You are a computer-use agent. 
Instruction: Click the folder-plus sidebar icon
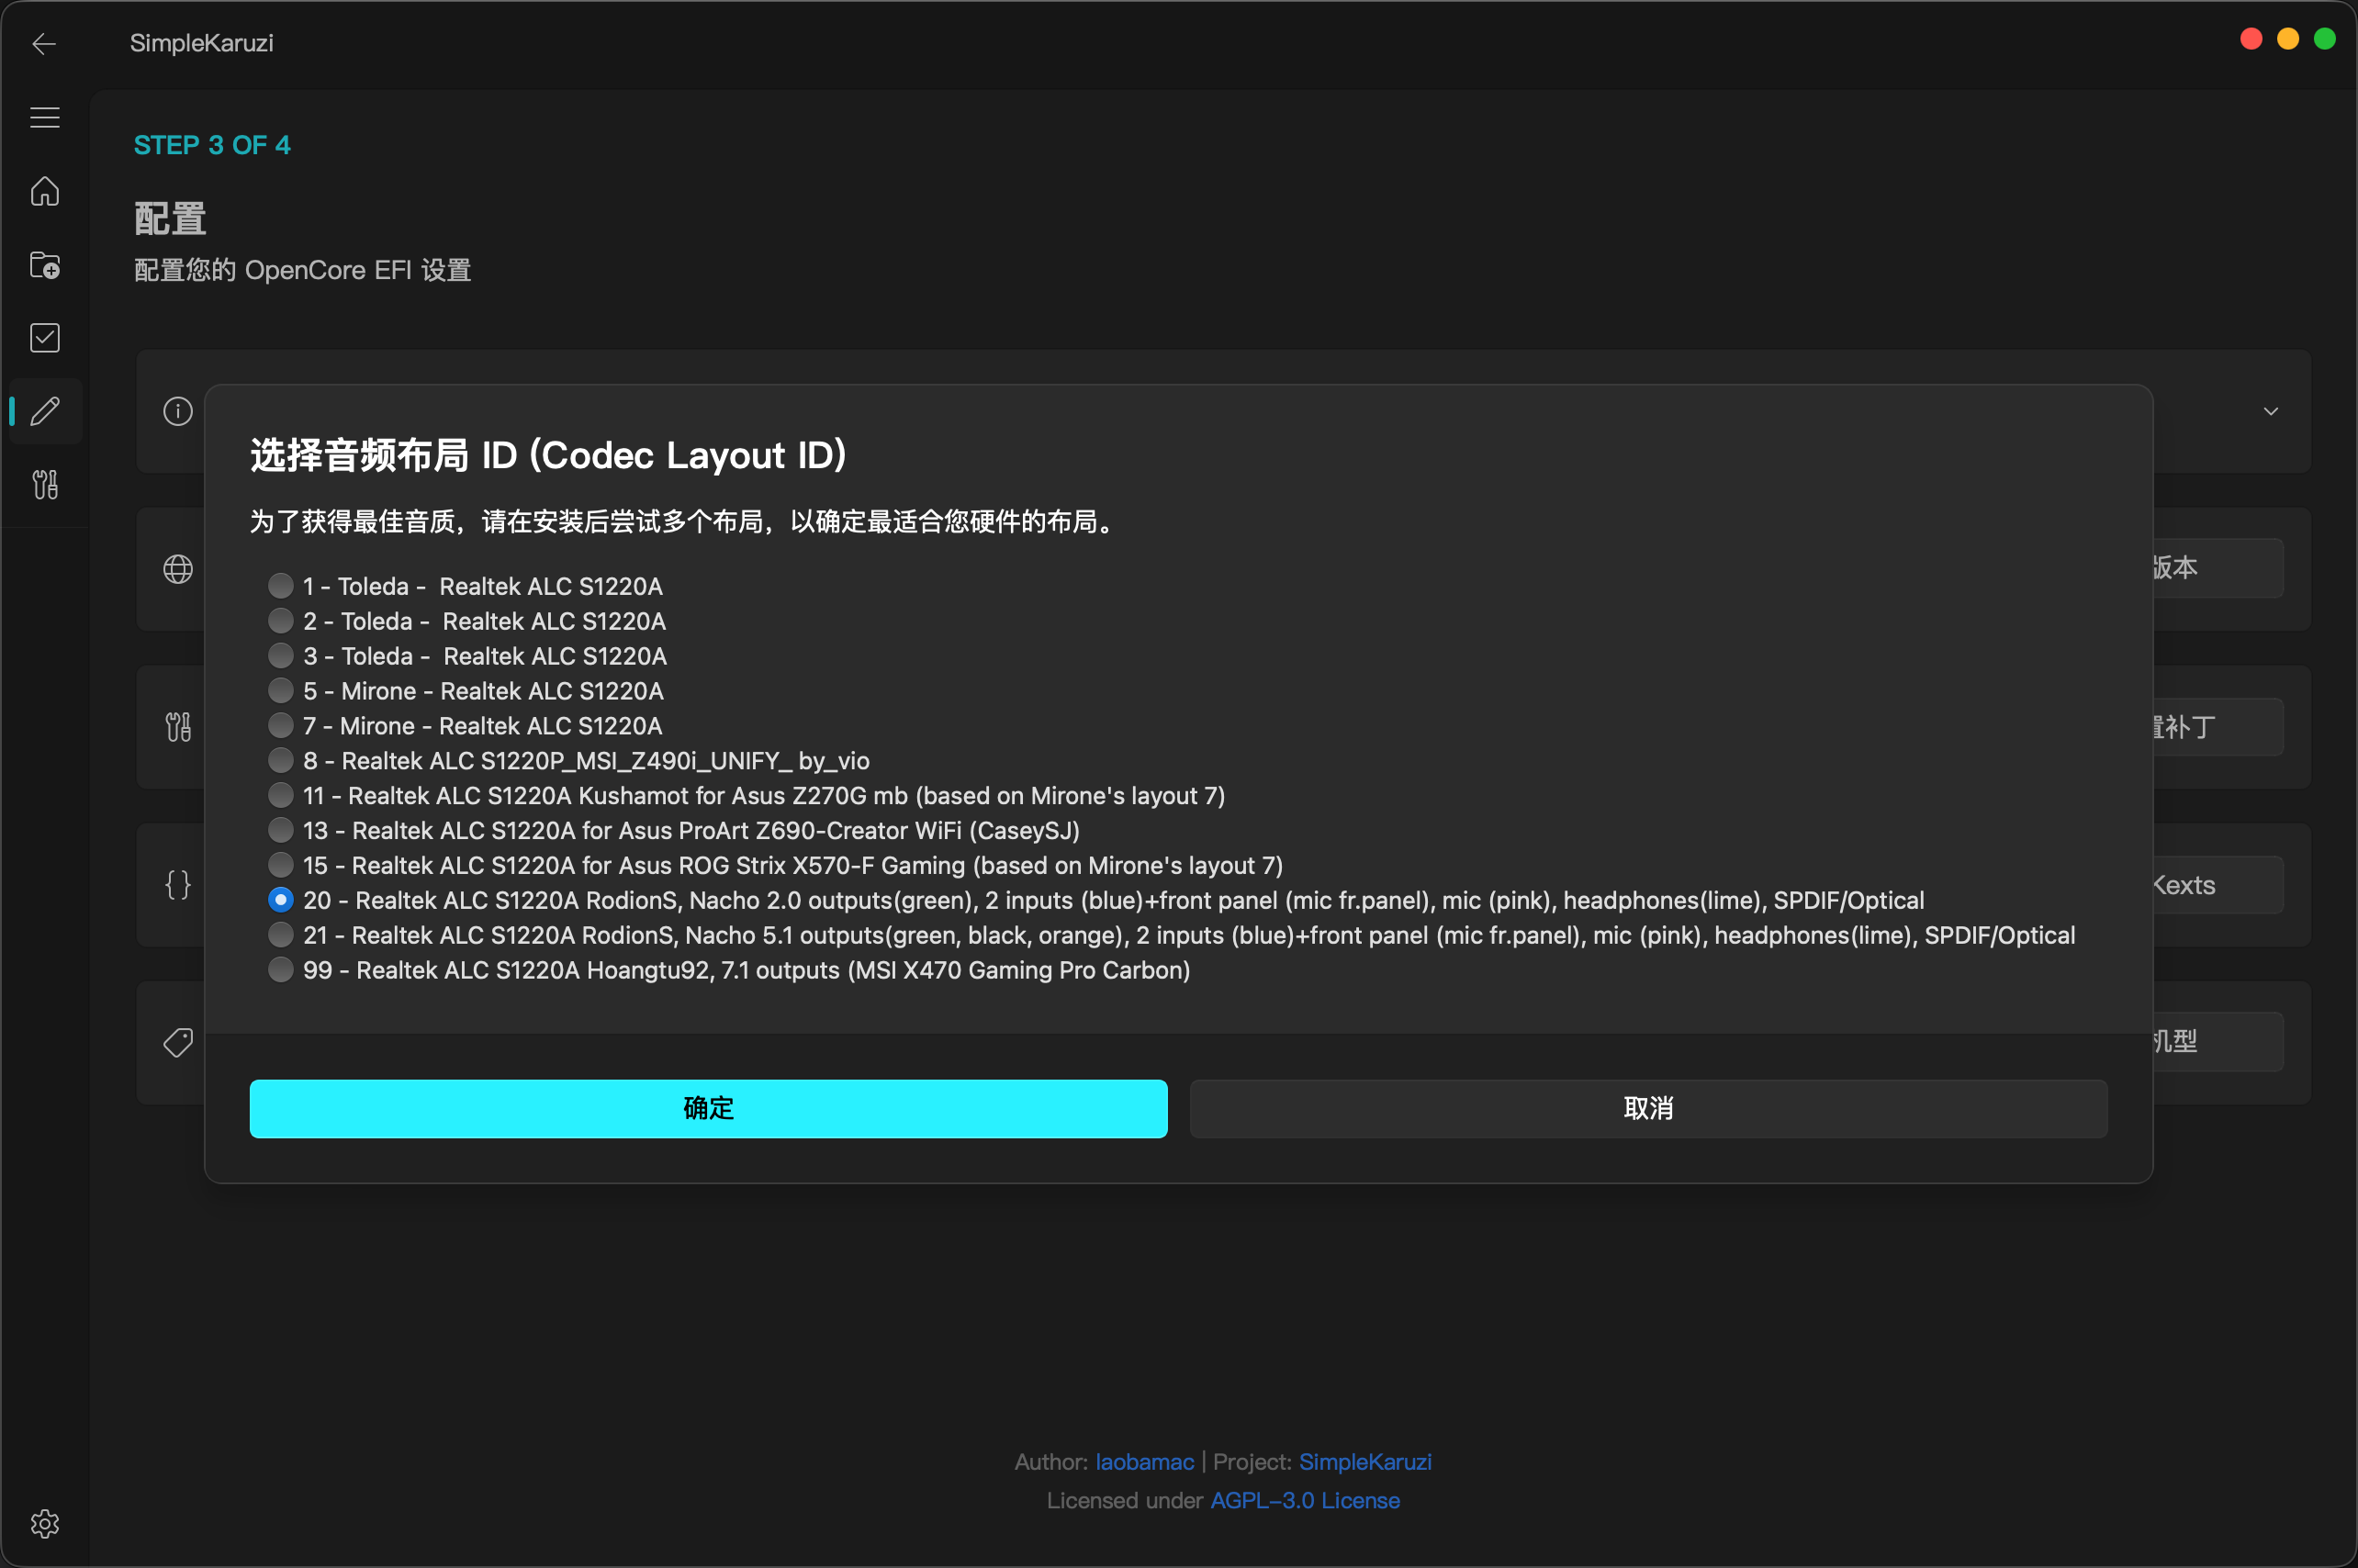coord(45,265)
